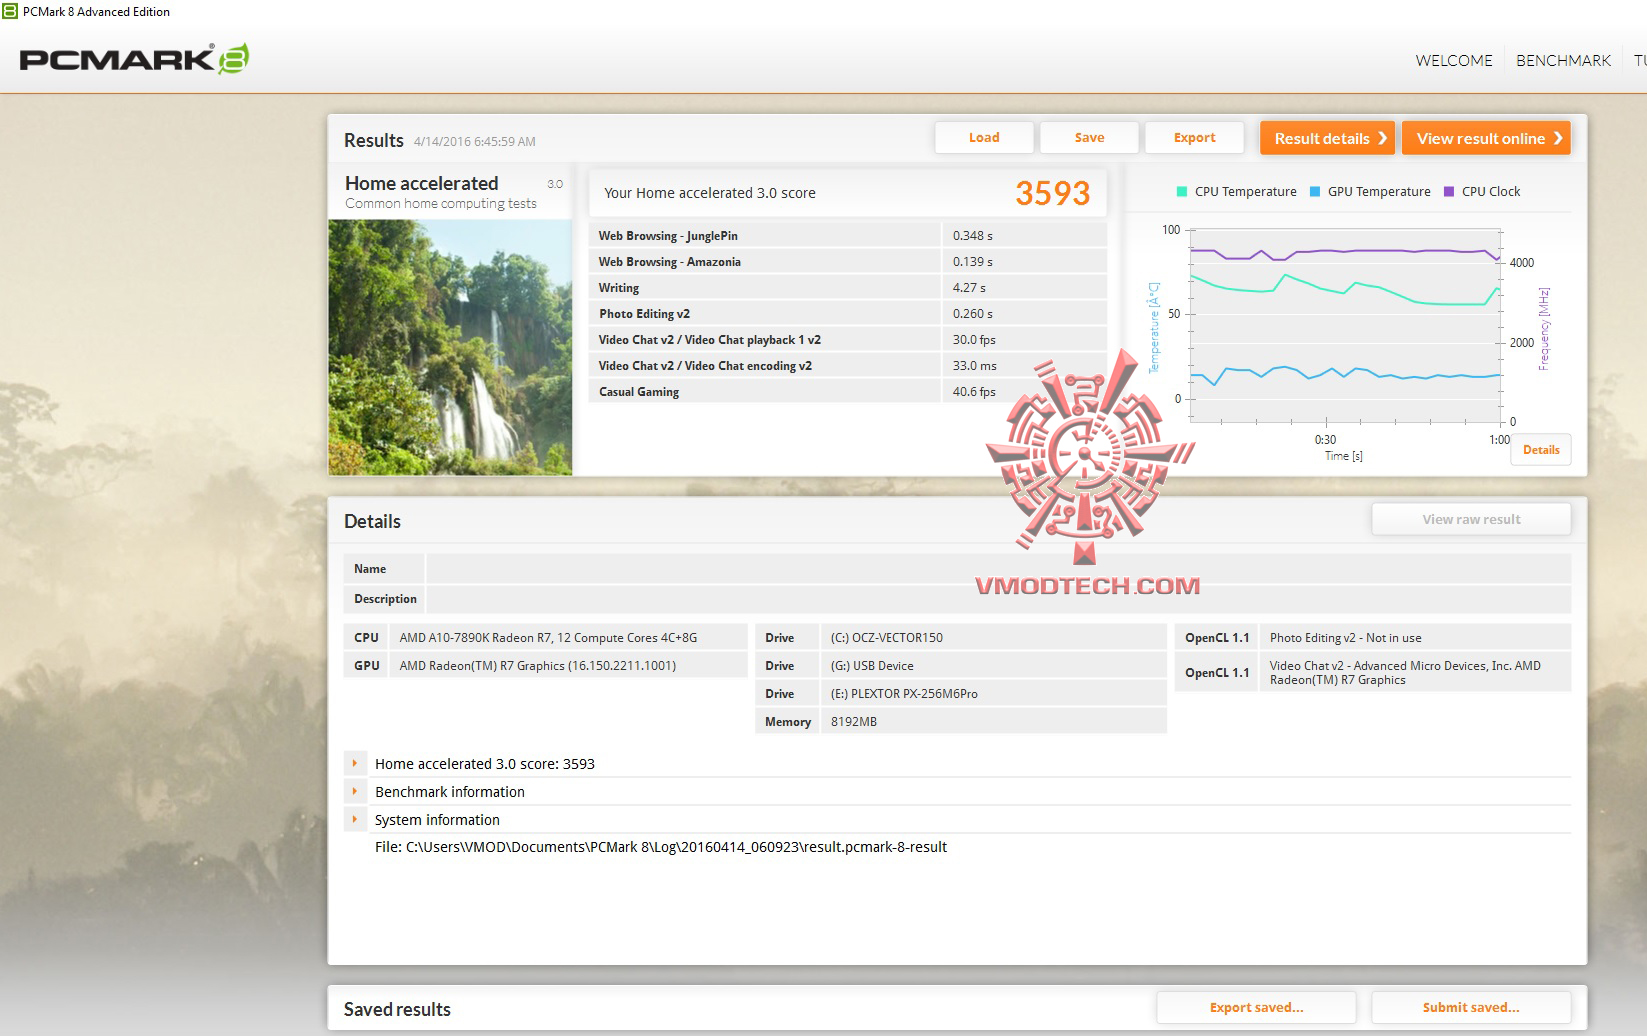Save the current result
The height and width of the screenshot is (1036, 1647).
[1089, 138]
